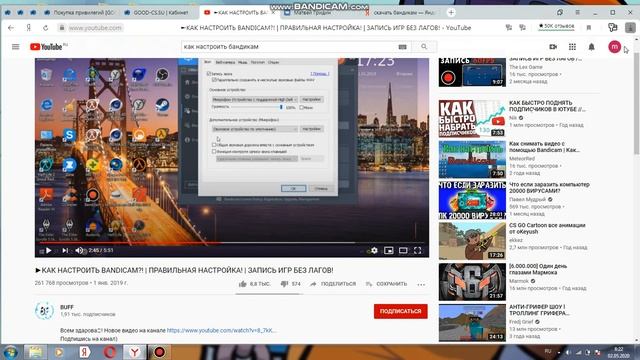Open the Windows Start button

click(x=10, y=352)
